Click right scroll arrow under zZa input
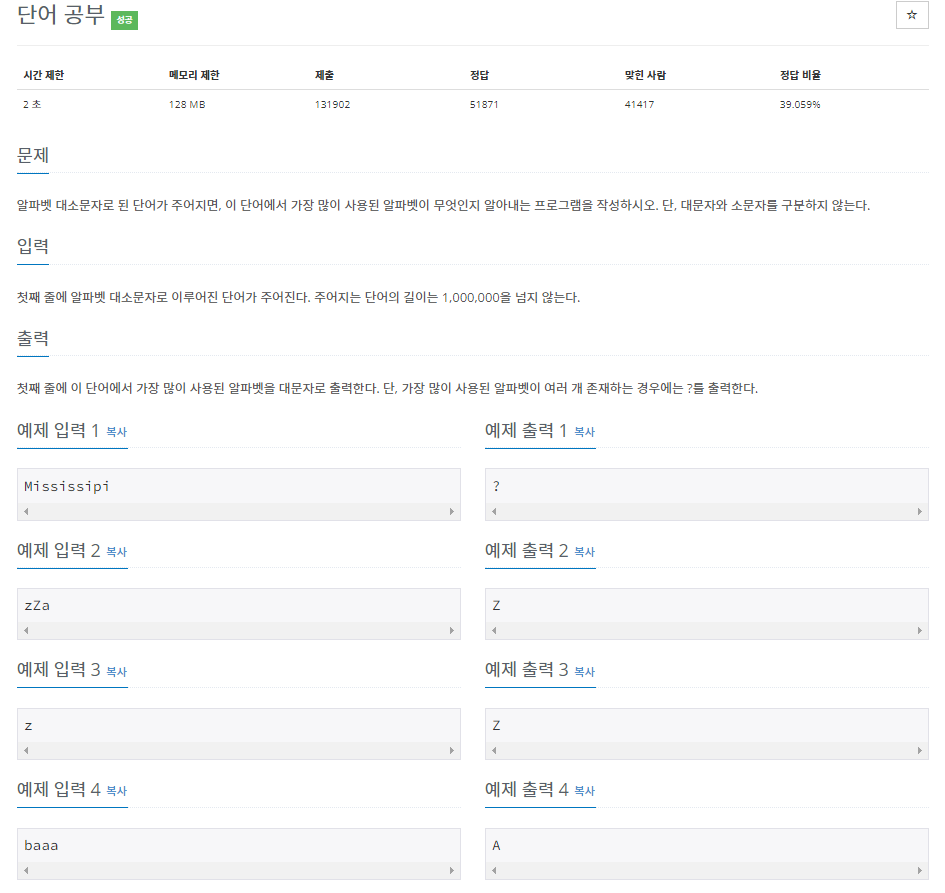Image resolution: width=945 pixels, height=893 pixels. tap(451, 631)
